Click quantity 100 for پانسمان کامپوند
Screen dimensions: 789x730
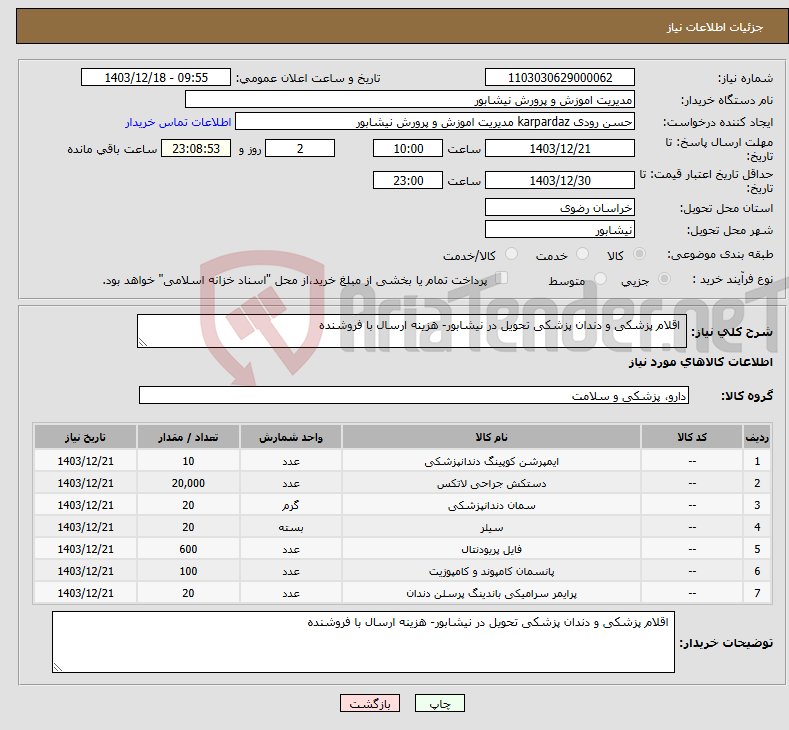point(188,572)
